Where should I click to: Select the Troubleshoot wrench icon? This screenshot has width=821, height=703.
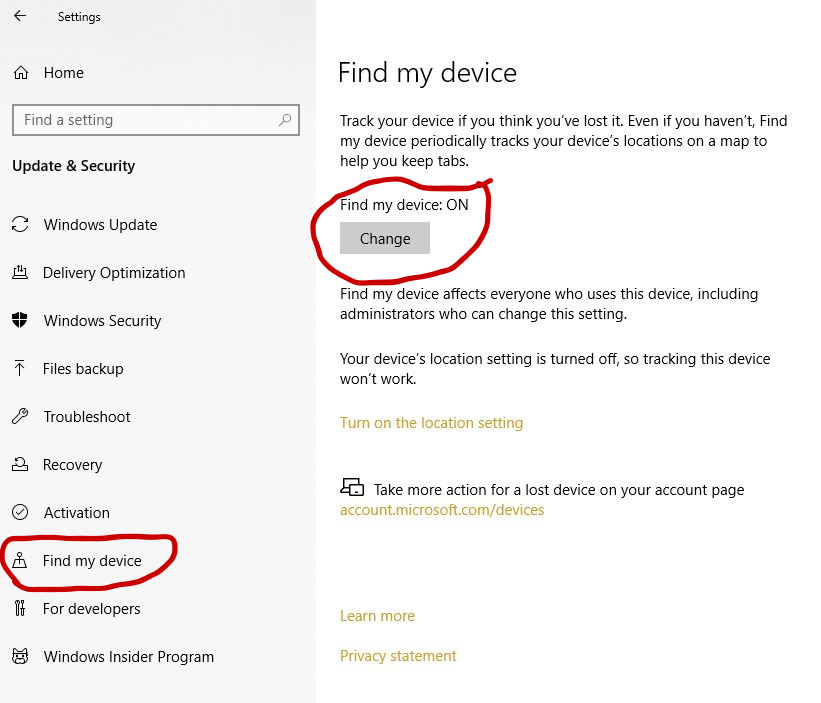pyautogui.click(x=20, y=417)
